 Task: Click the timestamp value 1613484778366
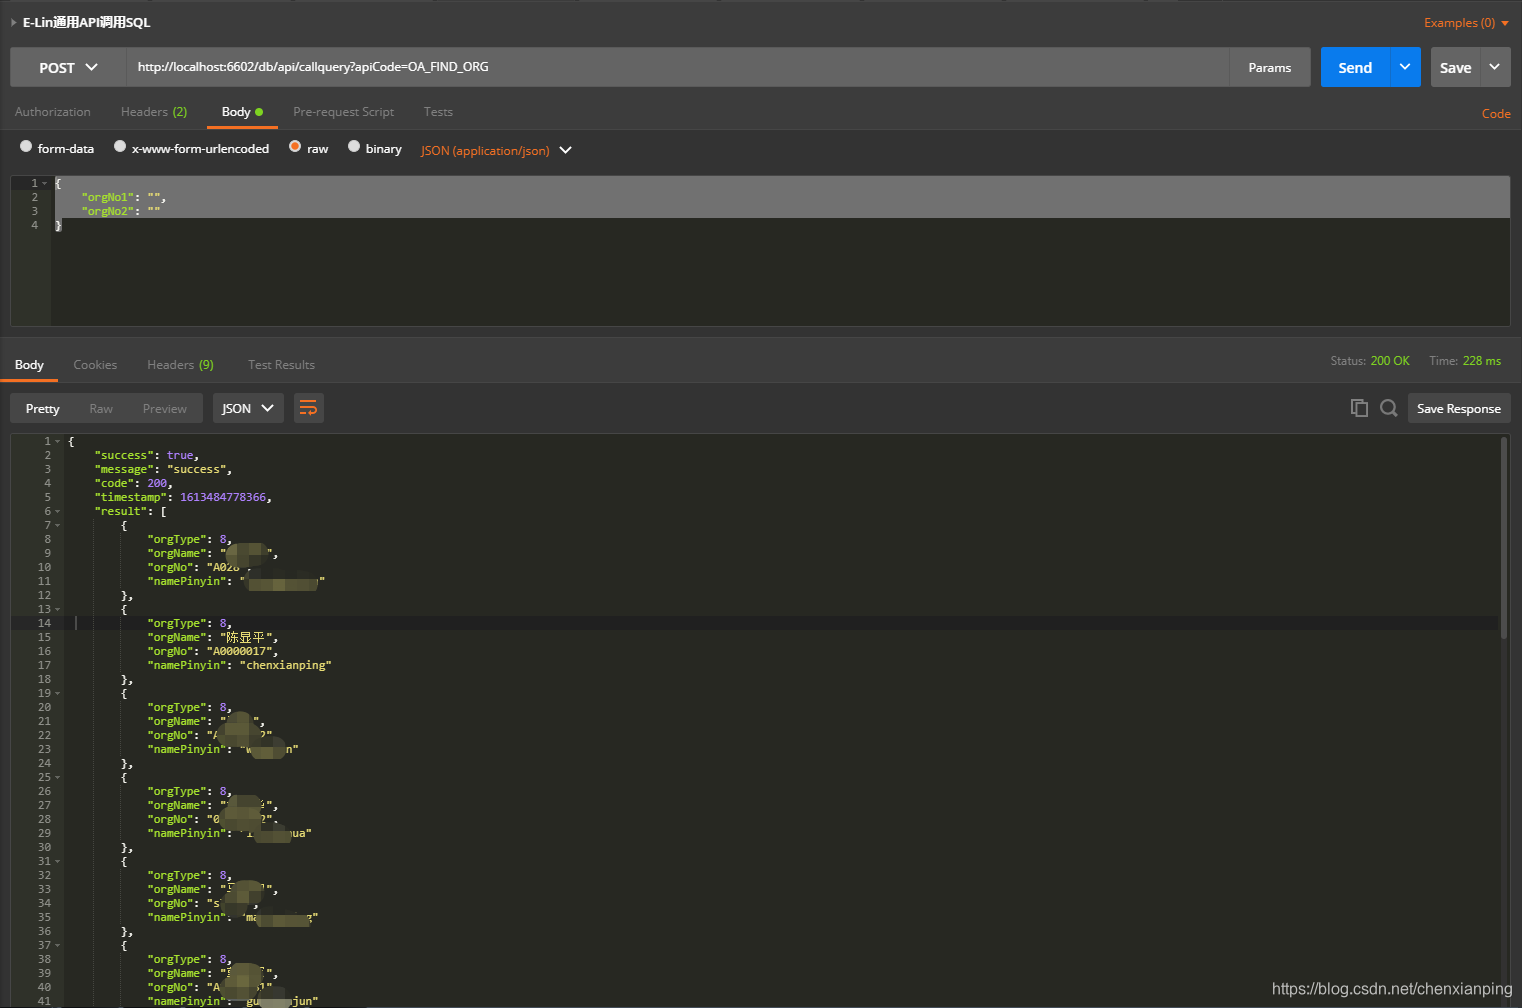223,497
